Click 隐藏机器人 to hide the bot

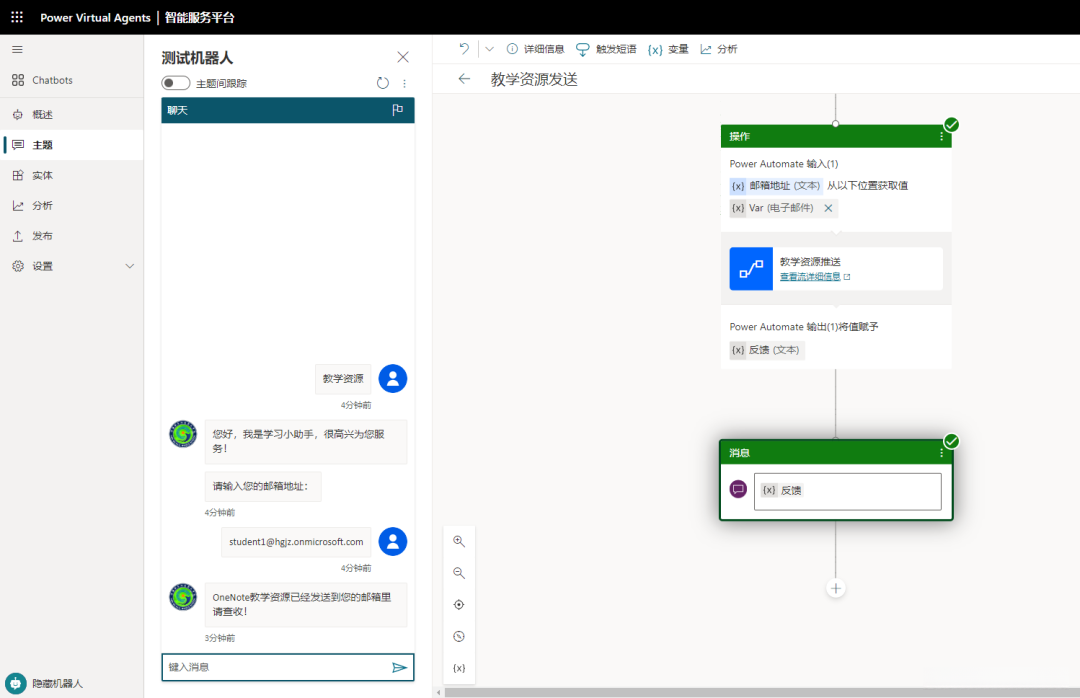tap(44, 684)
